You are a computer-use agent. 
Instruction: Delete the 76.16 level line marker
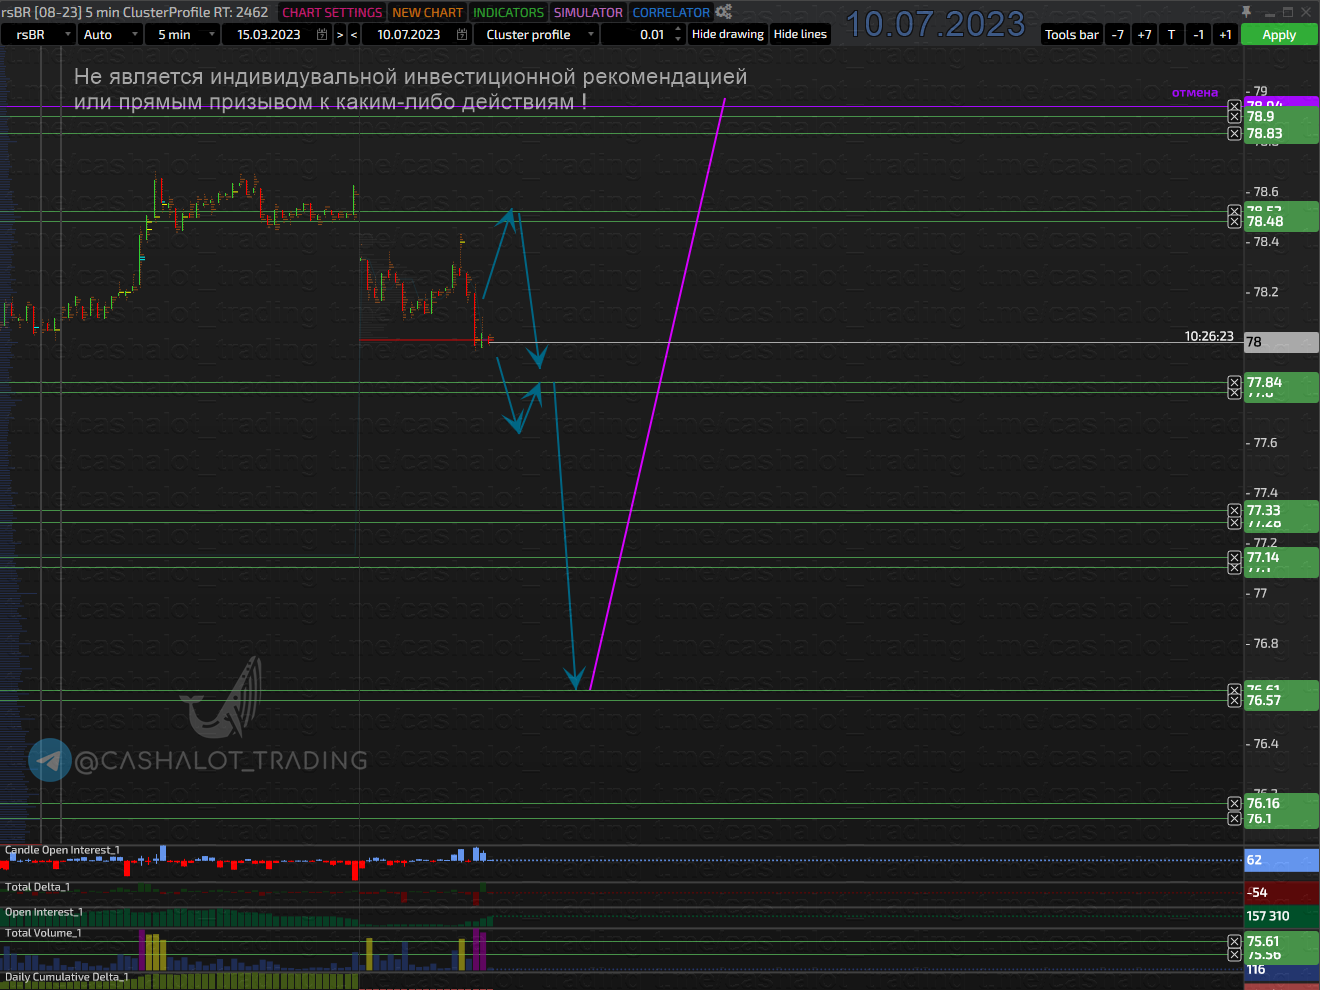pyautogui.click(x=1235, y=804)
